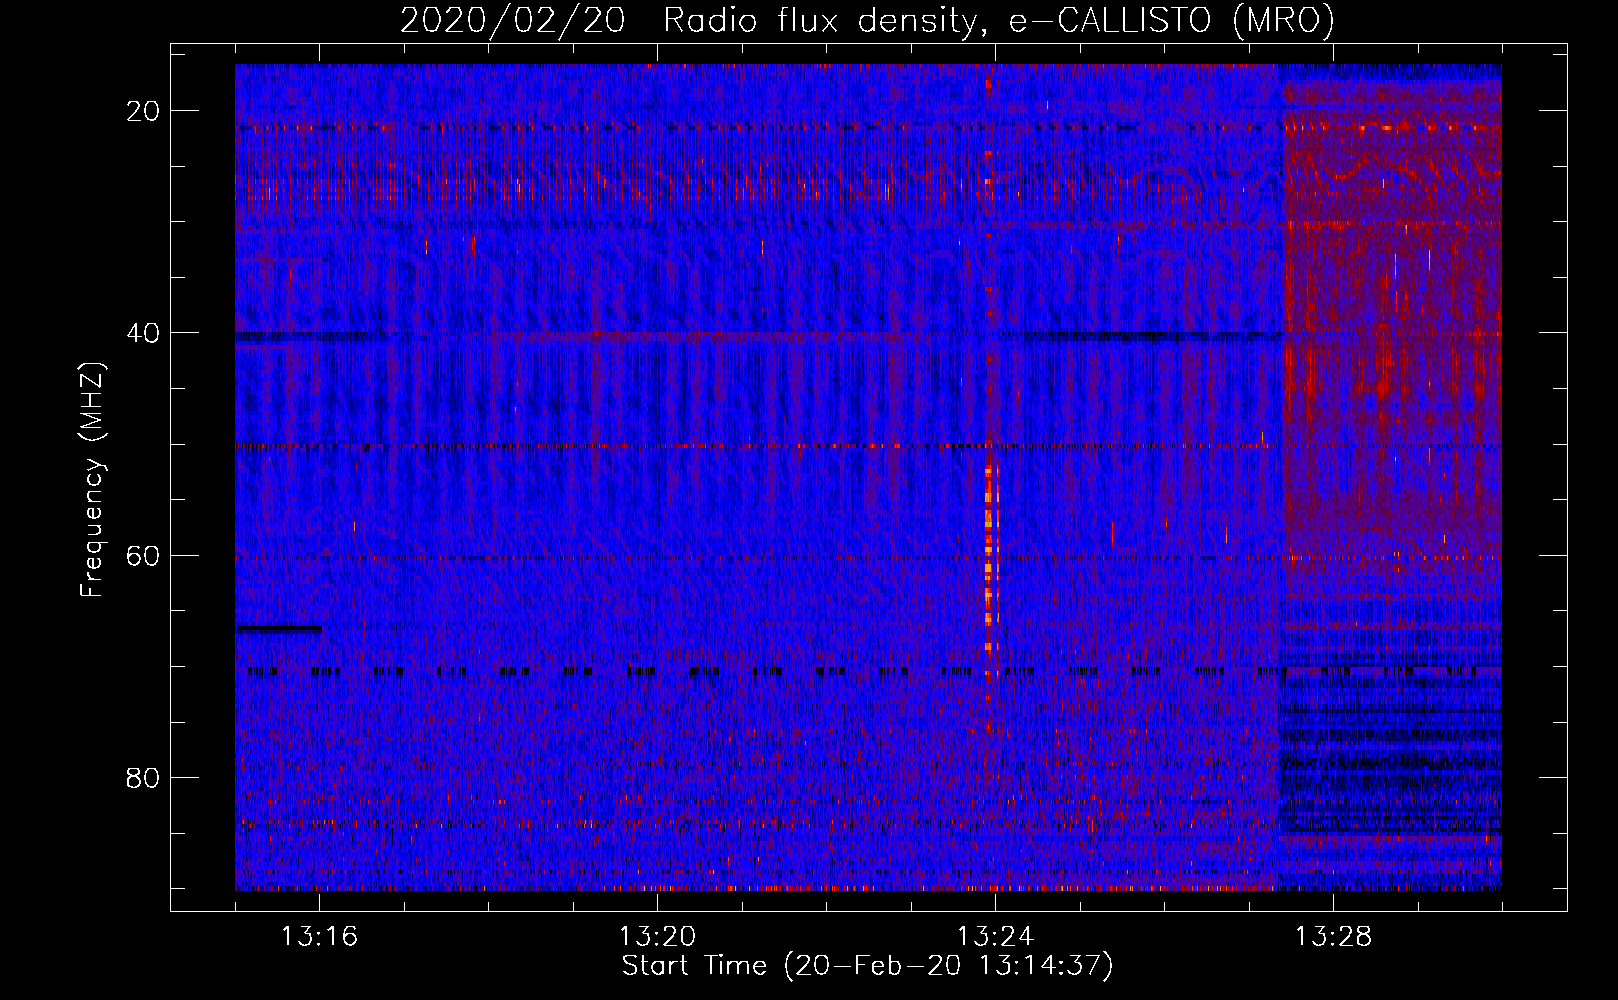Click the 60 MHz frequency tick label

pos(143,555)
